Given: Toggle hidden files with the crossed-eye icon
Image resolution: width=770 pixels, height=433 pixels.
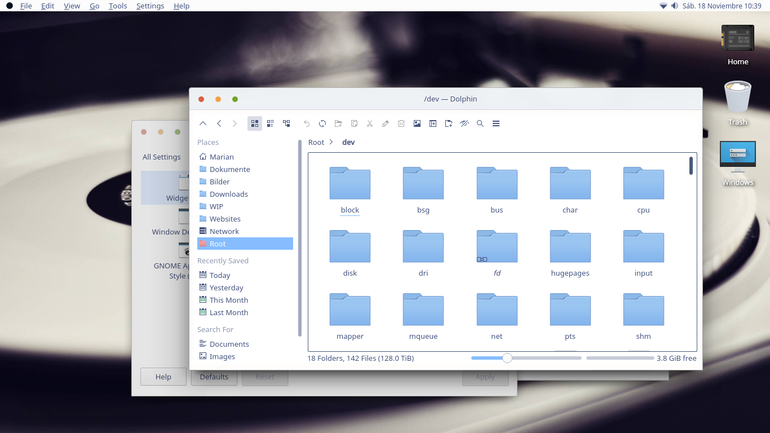Looking at the screenshot, I should pyautogui.click(x=464, y=124).
